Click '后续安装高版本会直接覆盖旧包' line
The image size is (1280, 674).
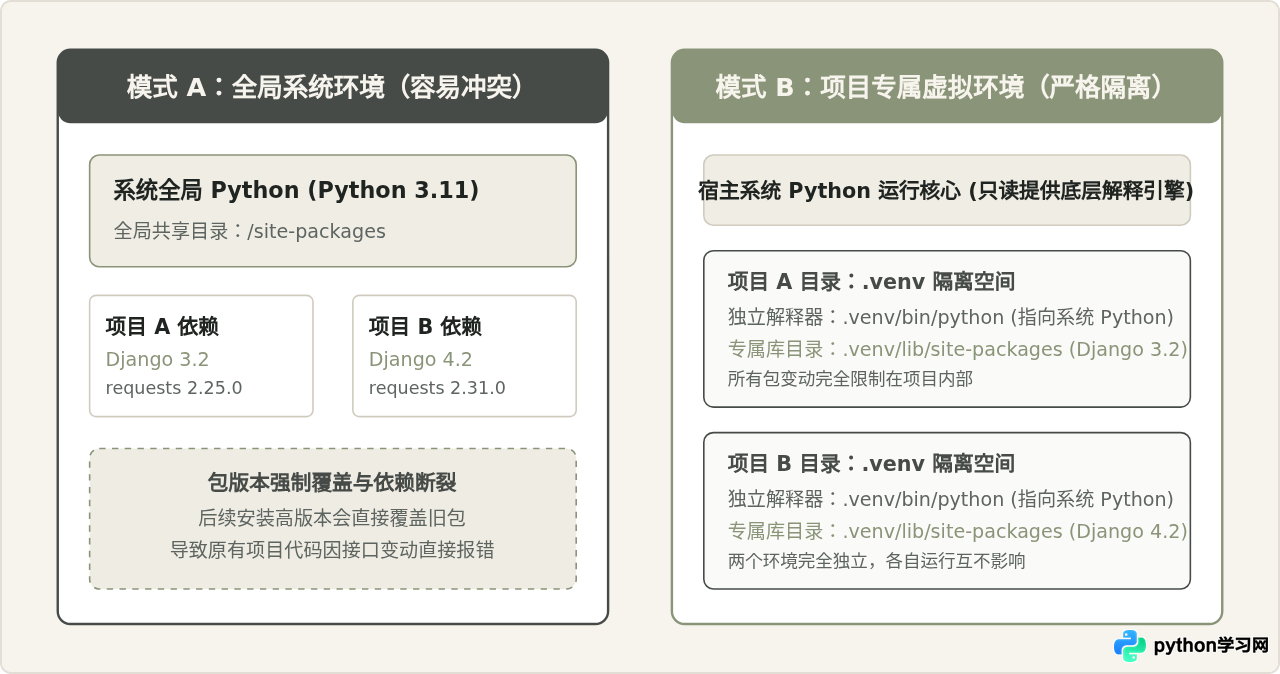[332, 518]
